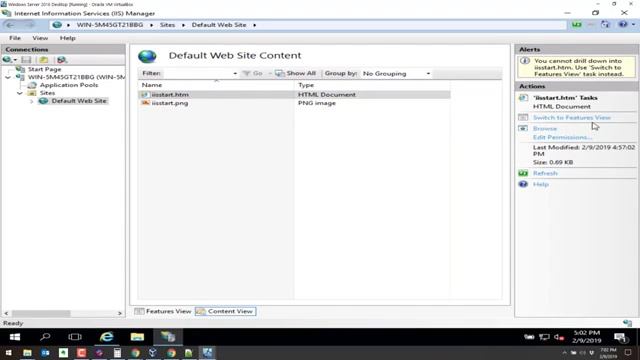Screen dimensions: 640x360
Task: Click Switch to Features View action link
Action: 571,118
